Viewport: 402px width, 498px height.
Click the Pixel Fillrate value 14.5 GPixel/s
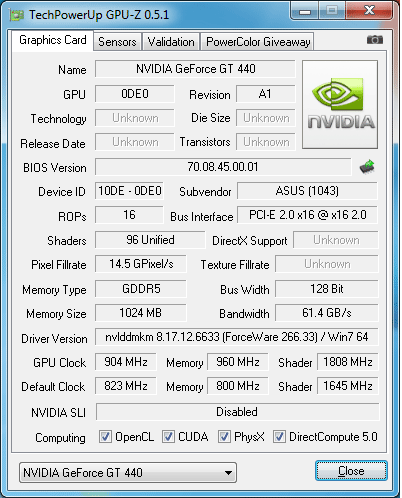tap(141, 264)
